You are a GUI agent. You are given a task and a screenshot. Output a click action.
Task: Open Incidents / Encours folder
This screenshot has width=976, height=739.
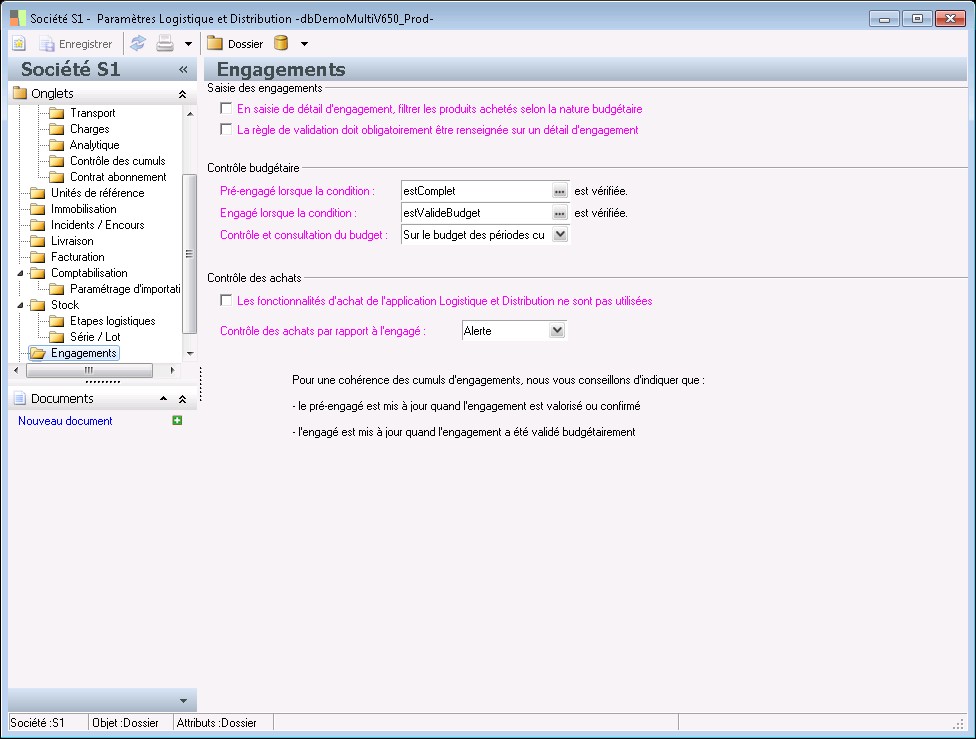point(97,225)
